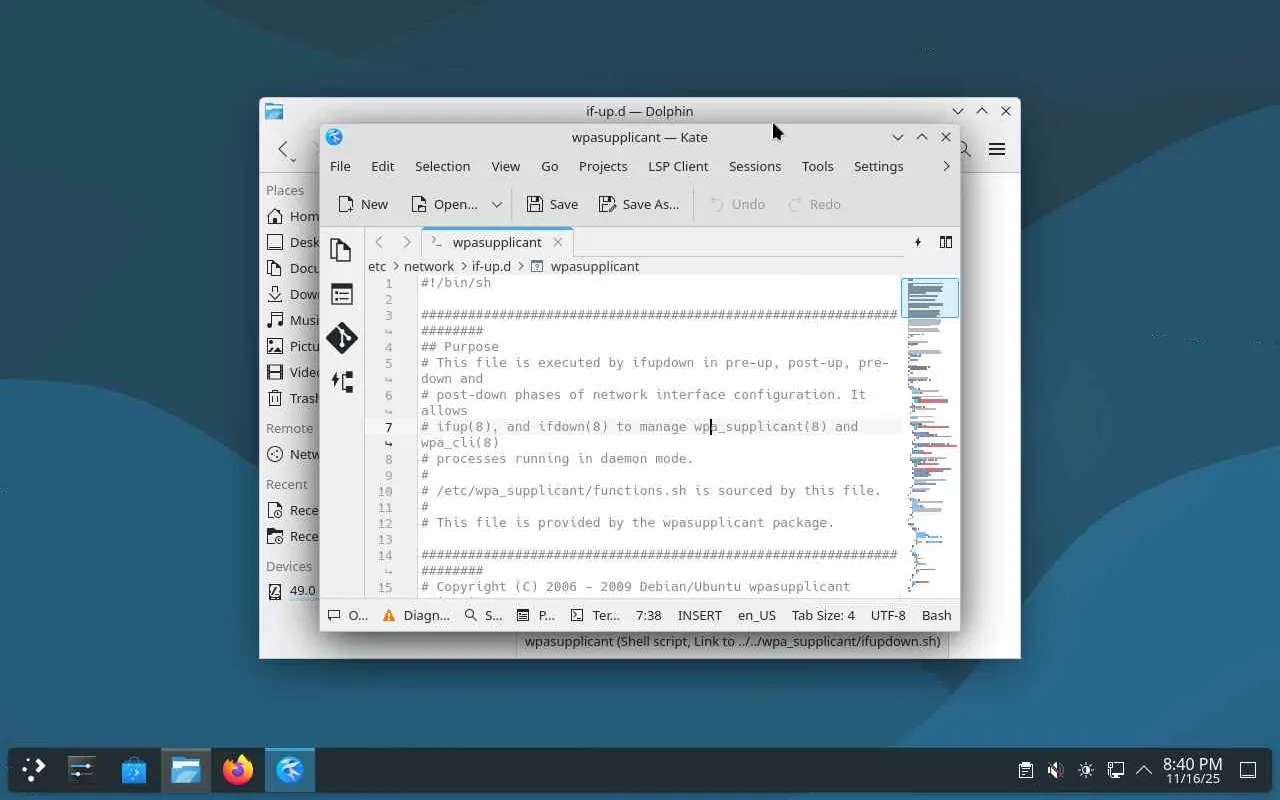Image resolution: width=1280 pixels, height=800 pixels.
Task: Open the Tab Size: 4 indentation dropdown
Action: (x=823, y=615)
